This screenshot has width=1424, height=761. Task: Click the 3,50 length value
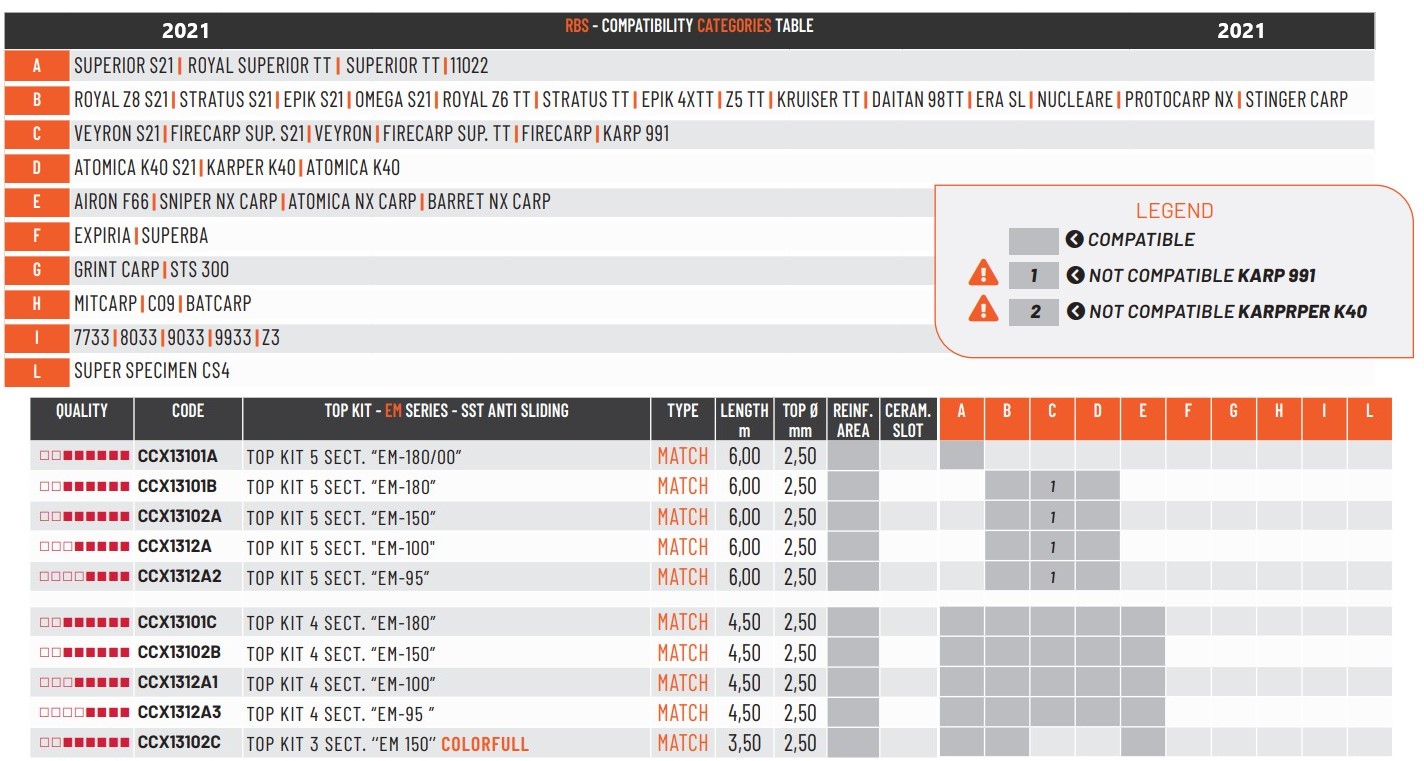[x=744, y=744]
